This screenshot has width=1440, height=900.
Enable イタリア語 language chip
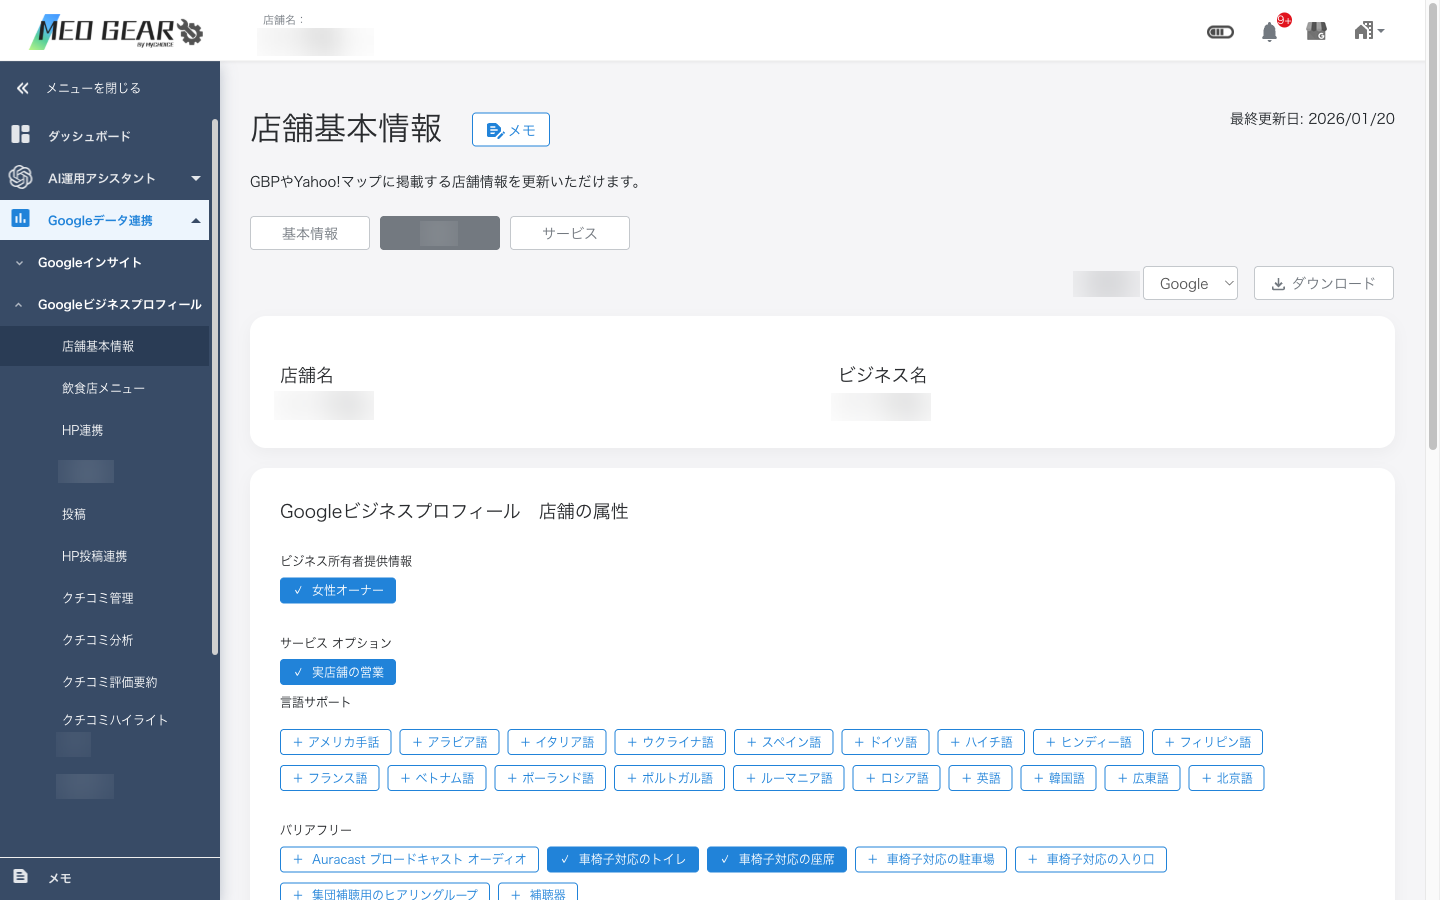(x=557, y=742)
